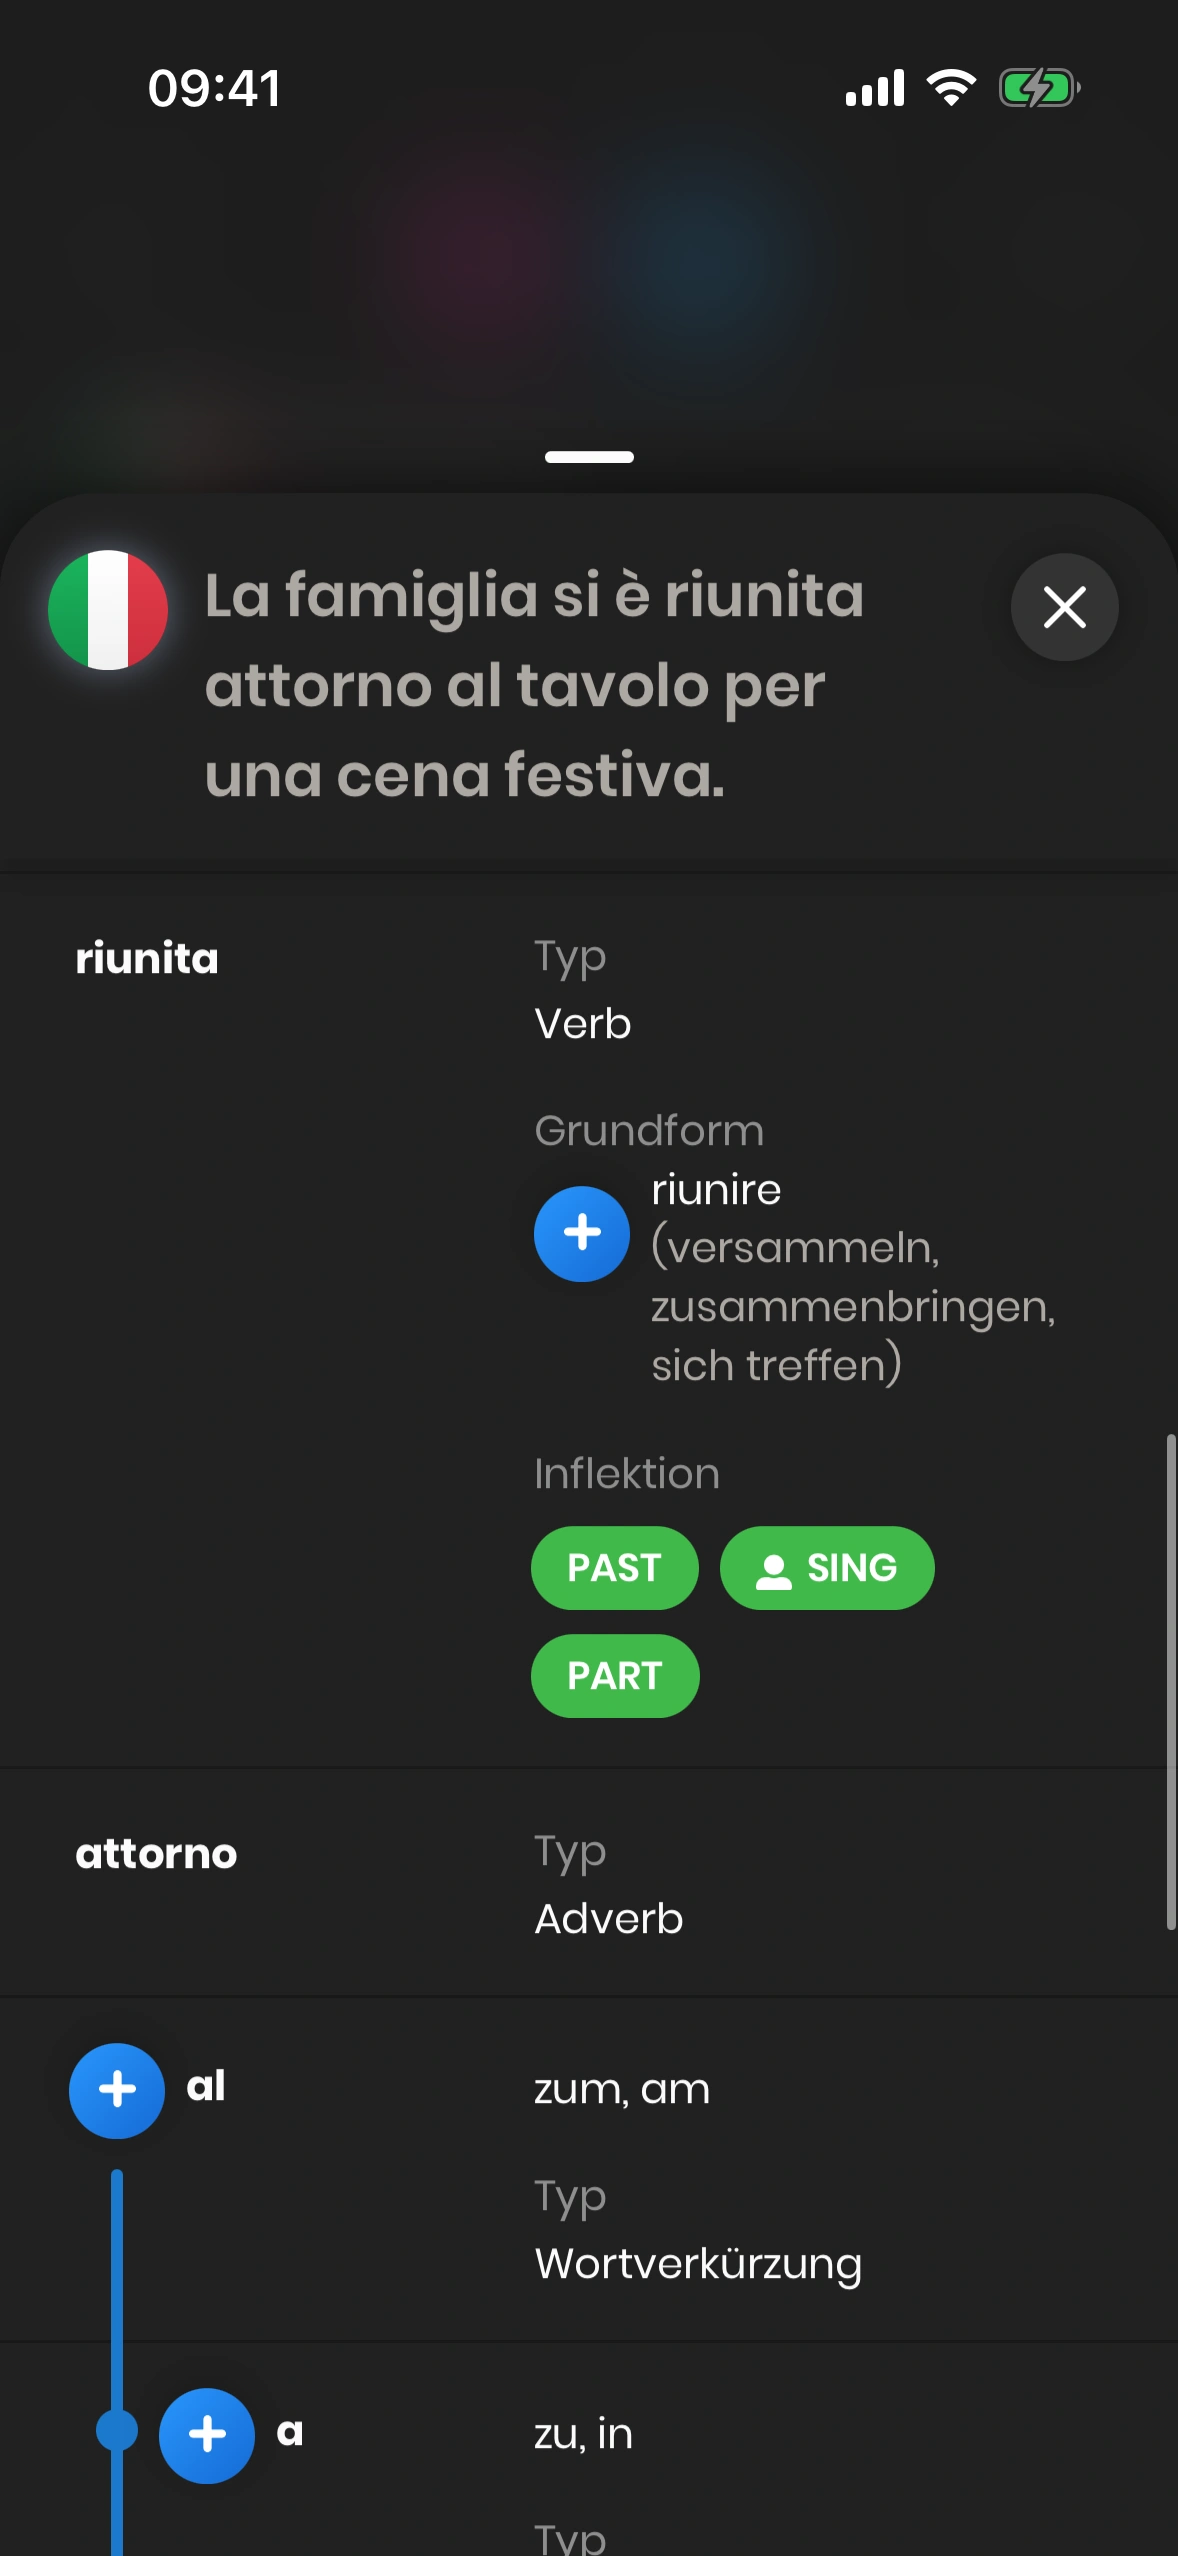Add the word 'a' with plus button
This screenshot has height=2556, width=1178.
(207, 2435)
